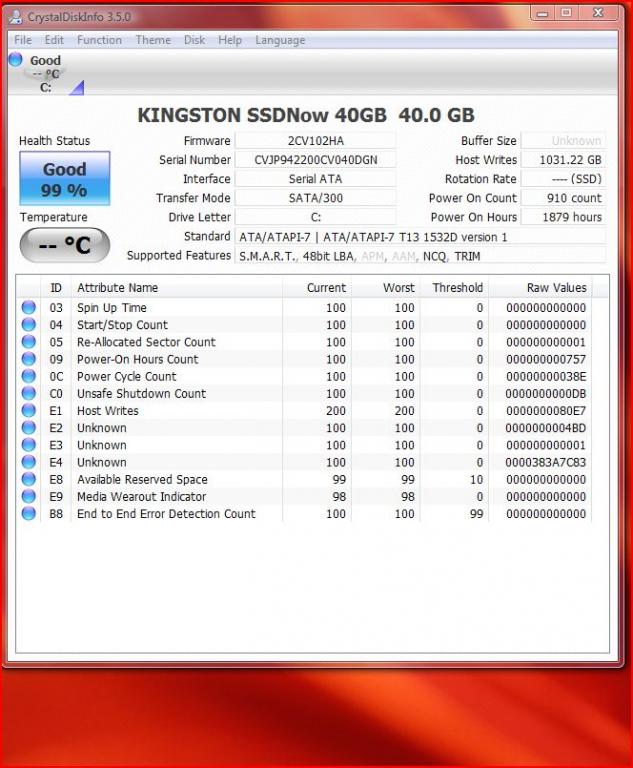Image resolution: width=633 pixels, height=768 pixels.
Task: Click the Raw Values column header
Action: coord(540,288)
